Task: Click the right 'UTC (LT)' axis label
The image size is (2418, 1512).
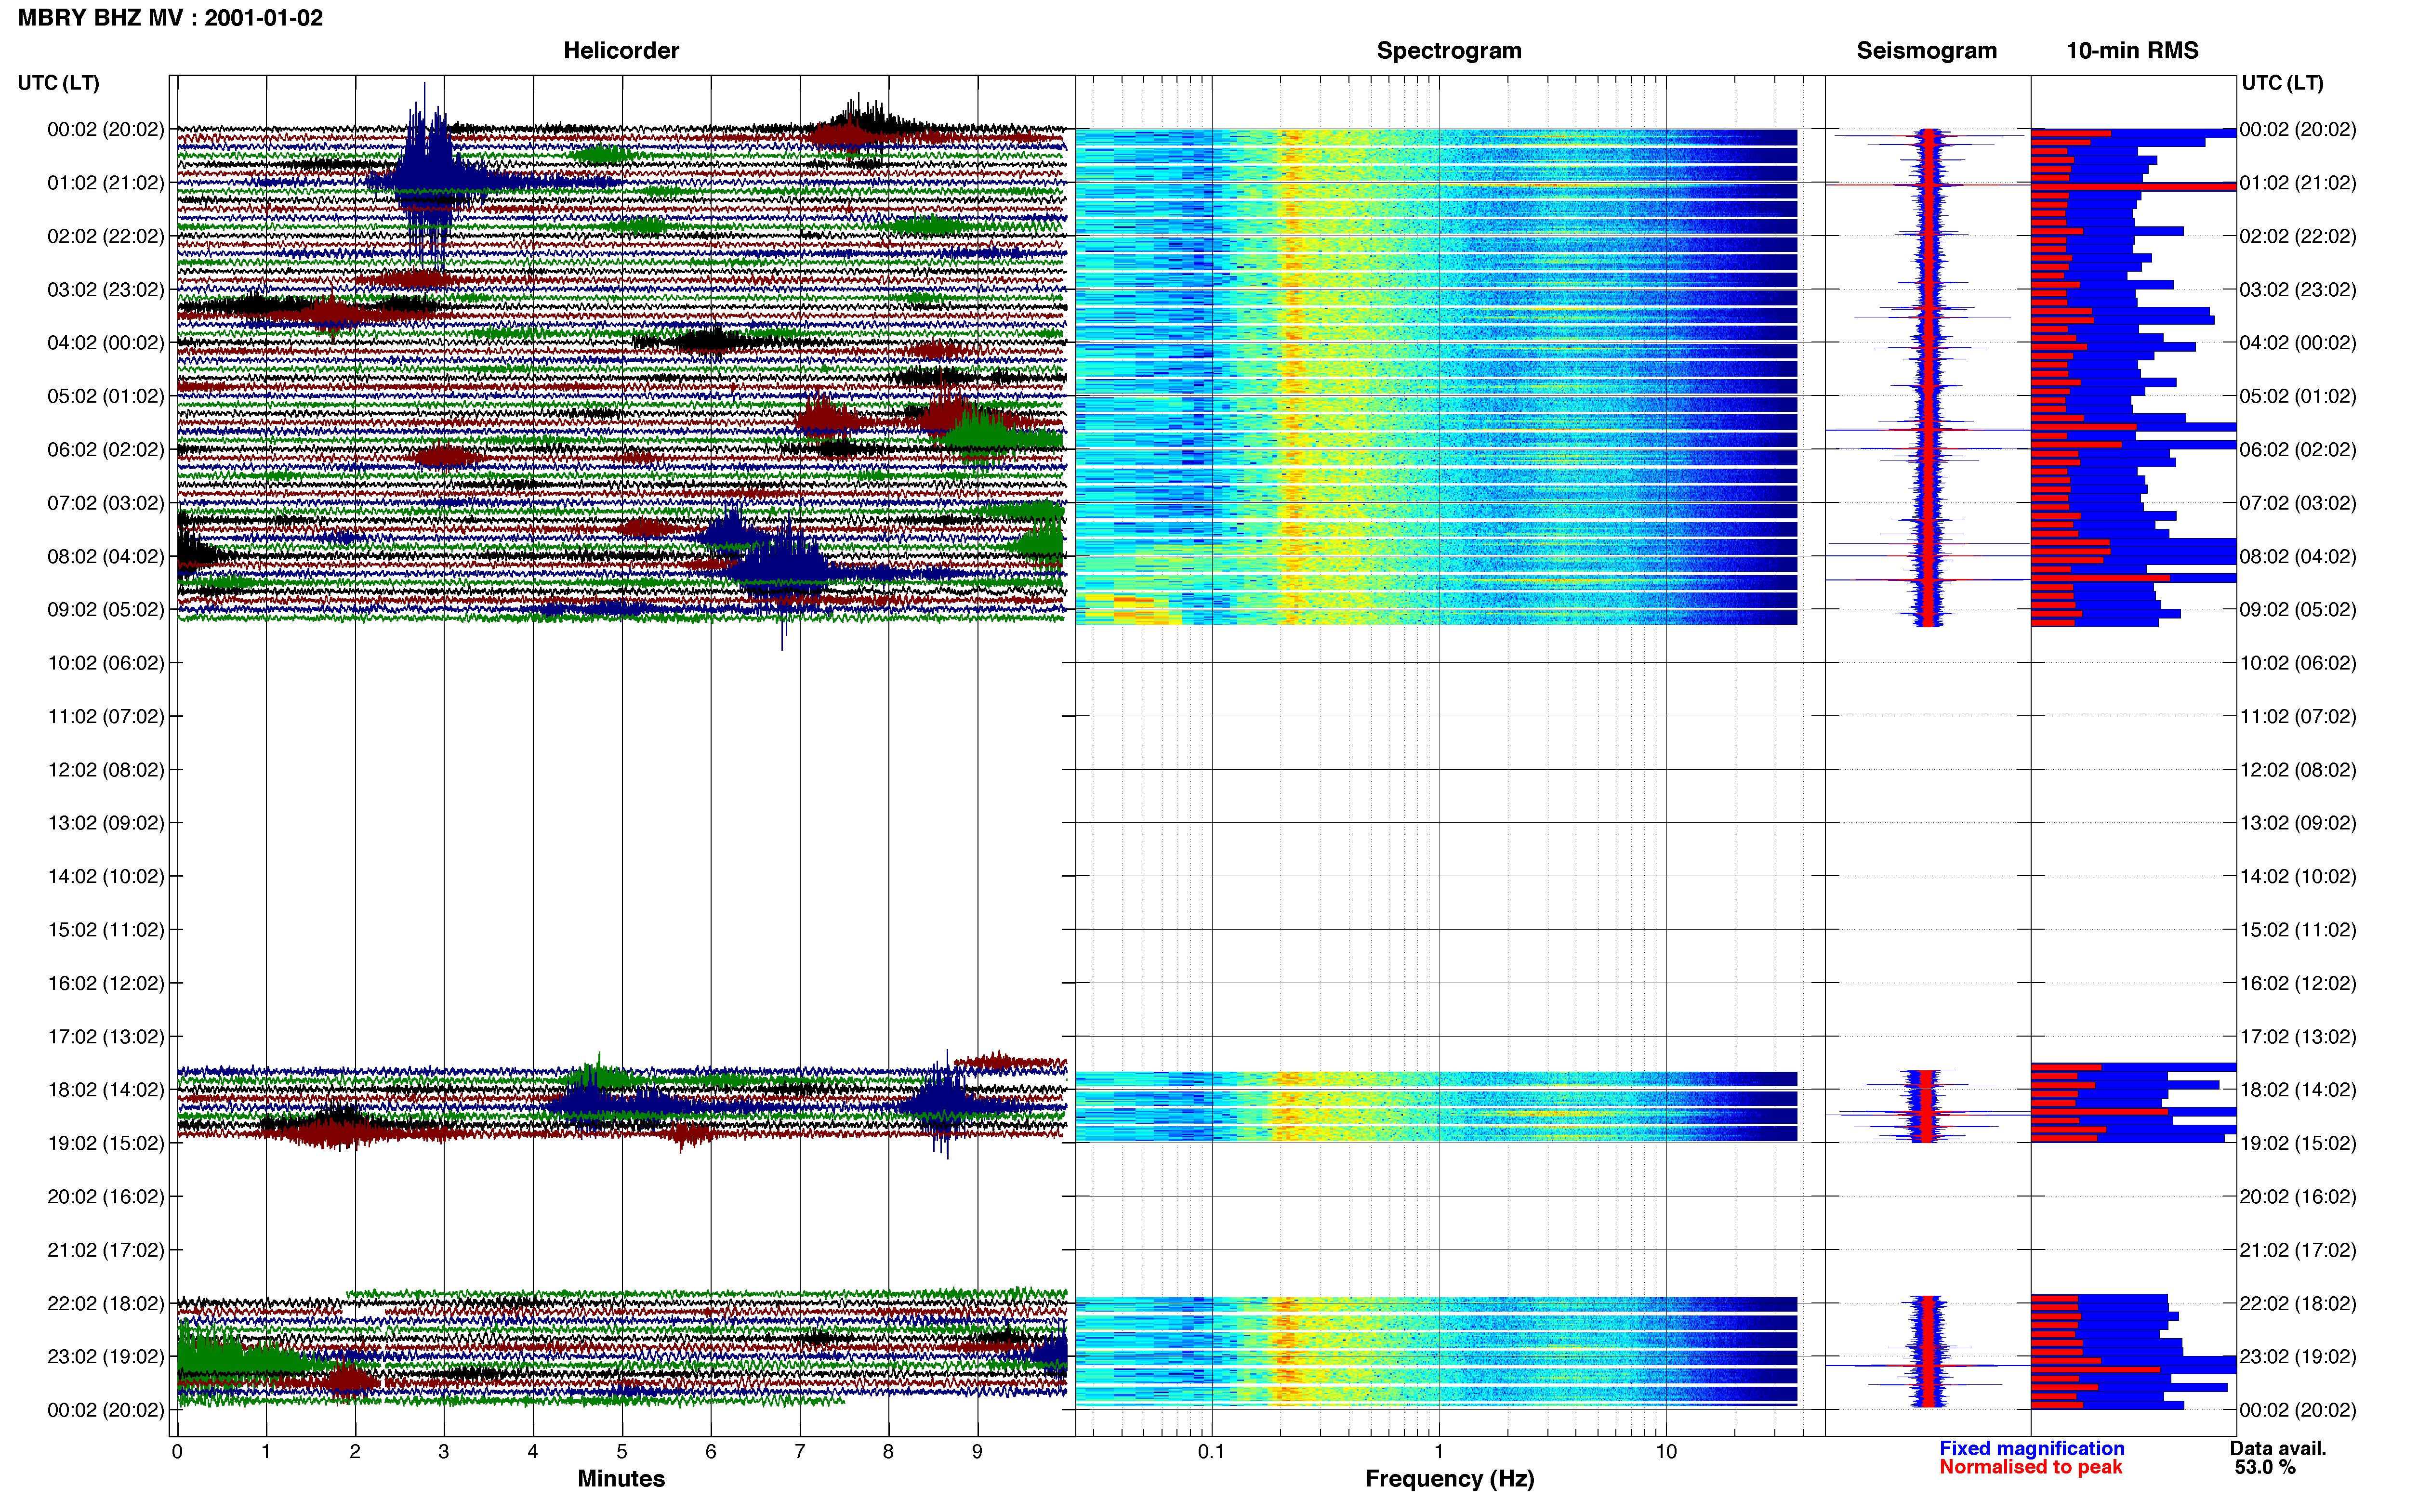Action: click(2283, 83)
